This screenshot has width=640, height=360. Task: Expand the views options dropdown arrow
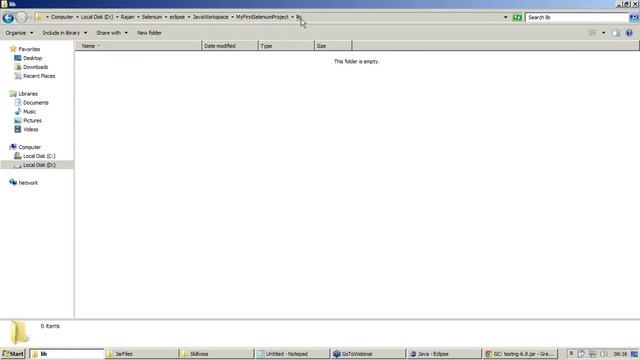[x=604, y=33]
